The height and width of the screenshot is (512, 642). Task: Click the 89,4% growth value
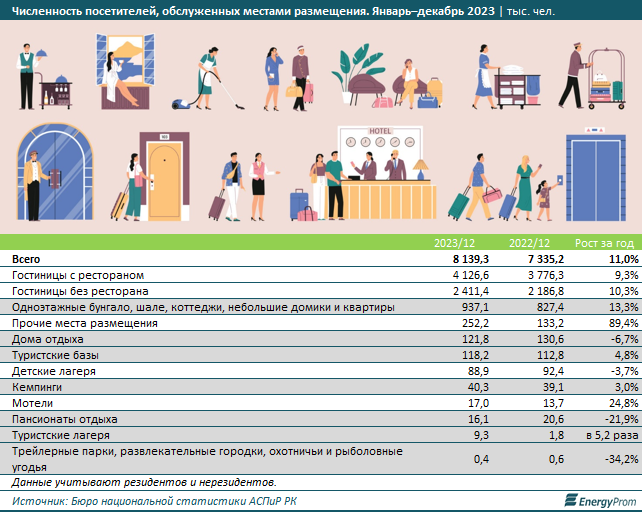click(623, 323)
